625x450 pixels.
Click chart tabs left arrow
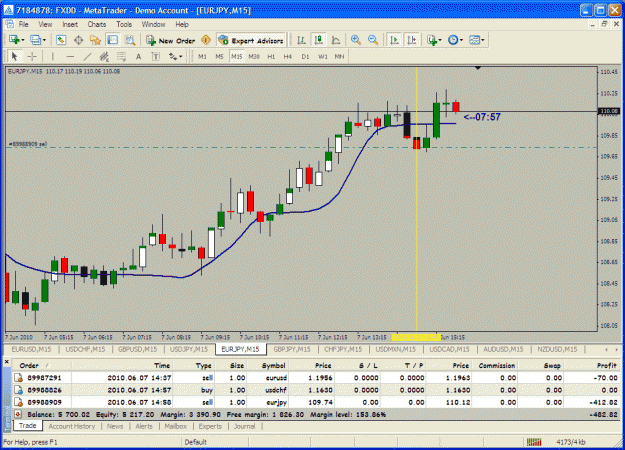point(607,350)
